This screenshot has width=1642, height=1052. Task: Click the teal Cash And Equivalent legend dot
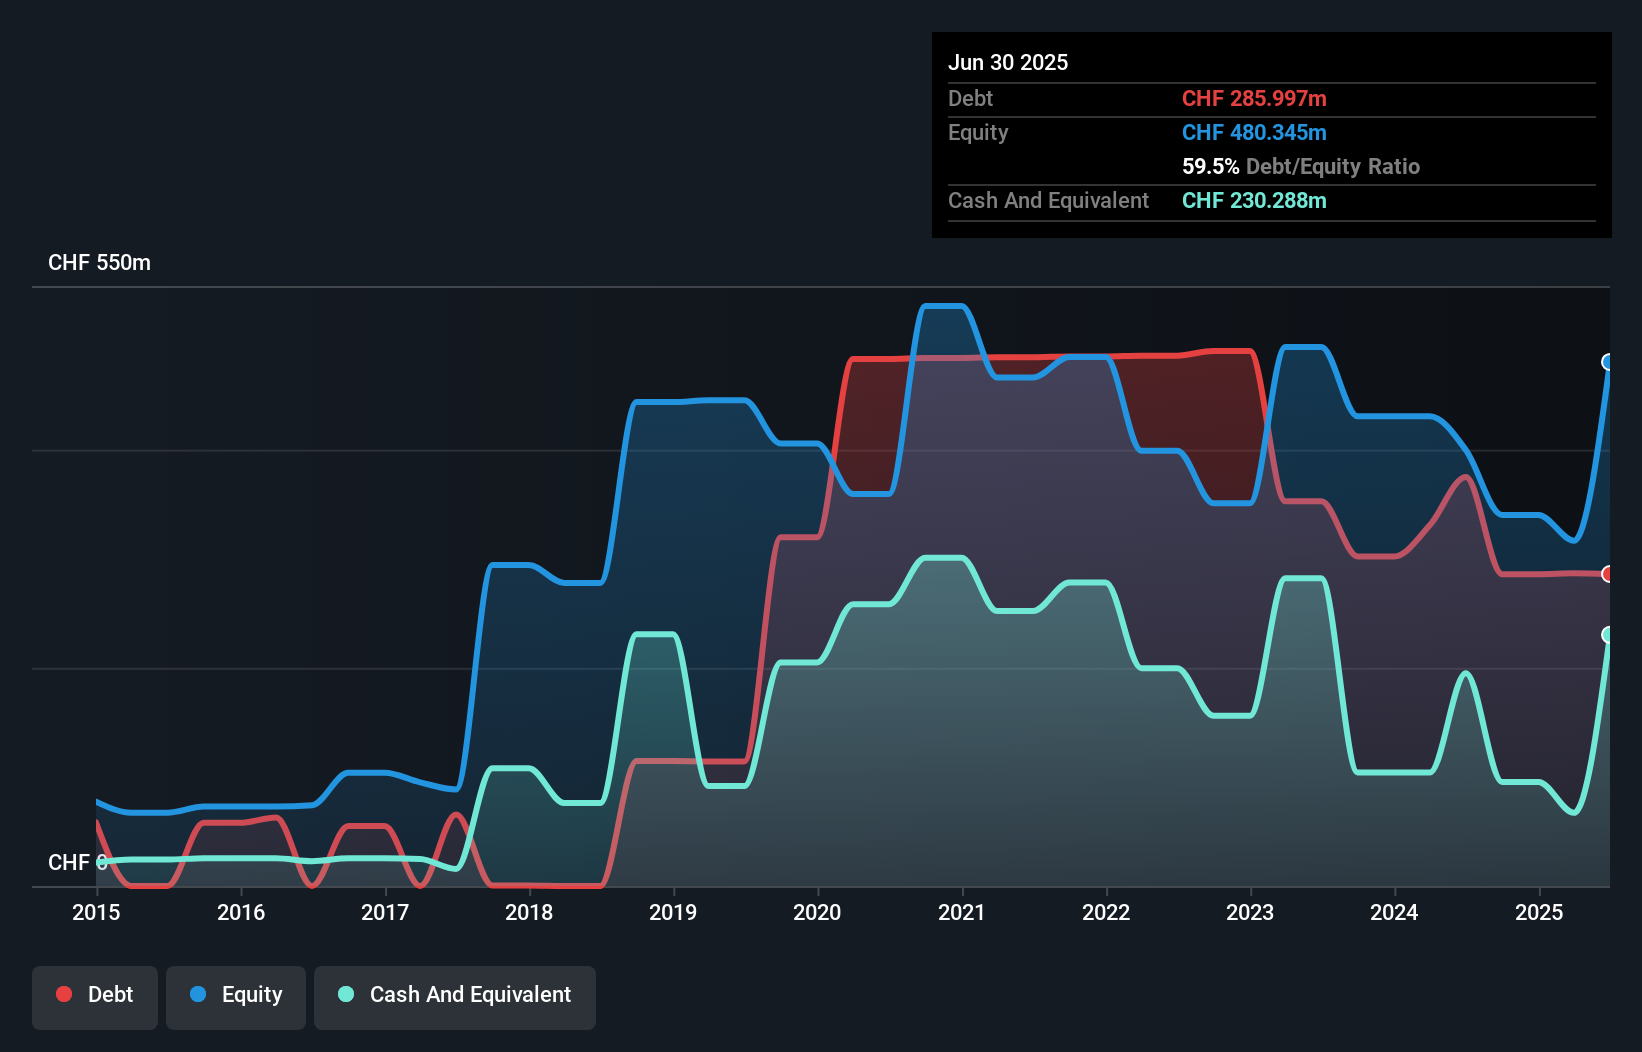click(345, 994)
